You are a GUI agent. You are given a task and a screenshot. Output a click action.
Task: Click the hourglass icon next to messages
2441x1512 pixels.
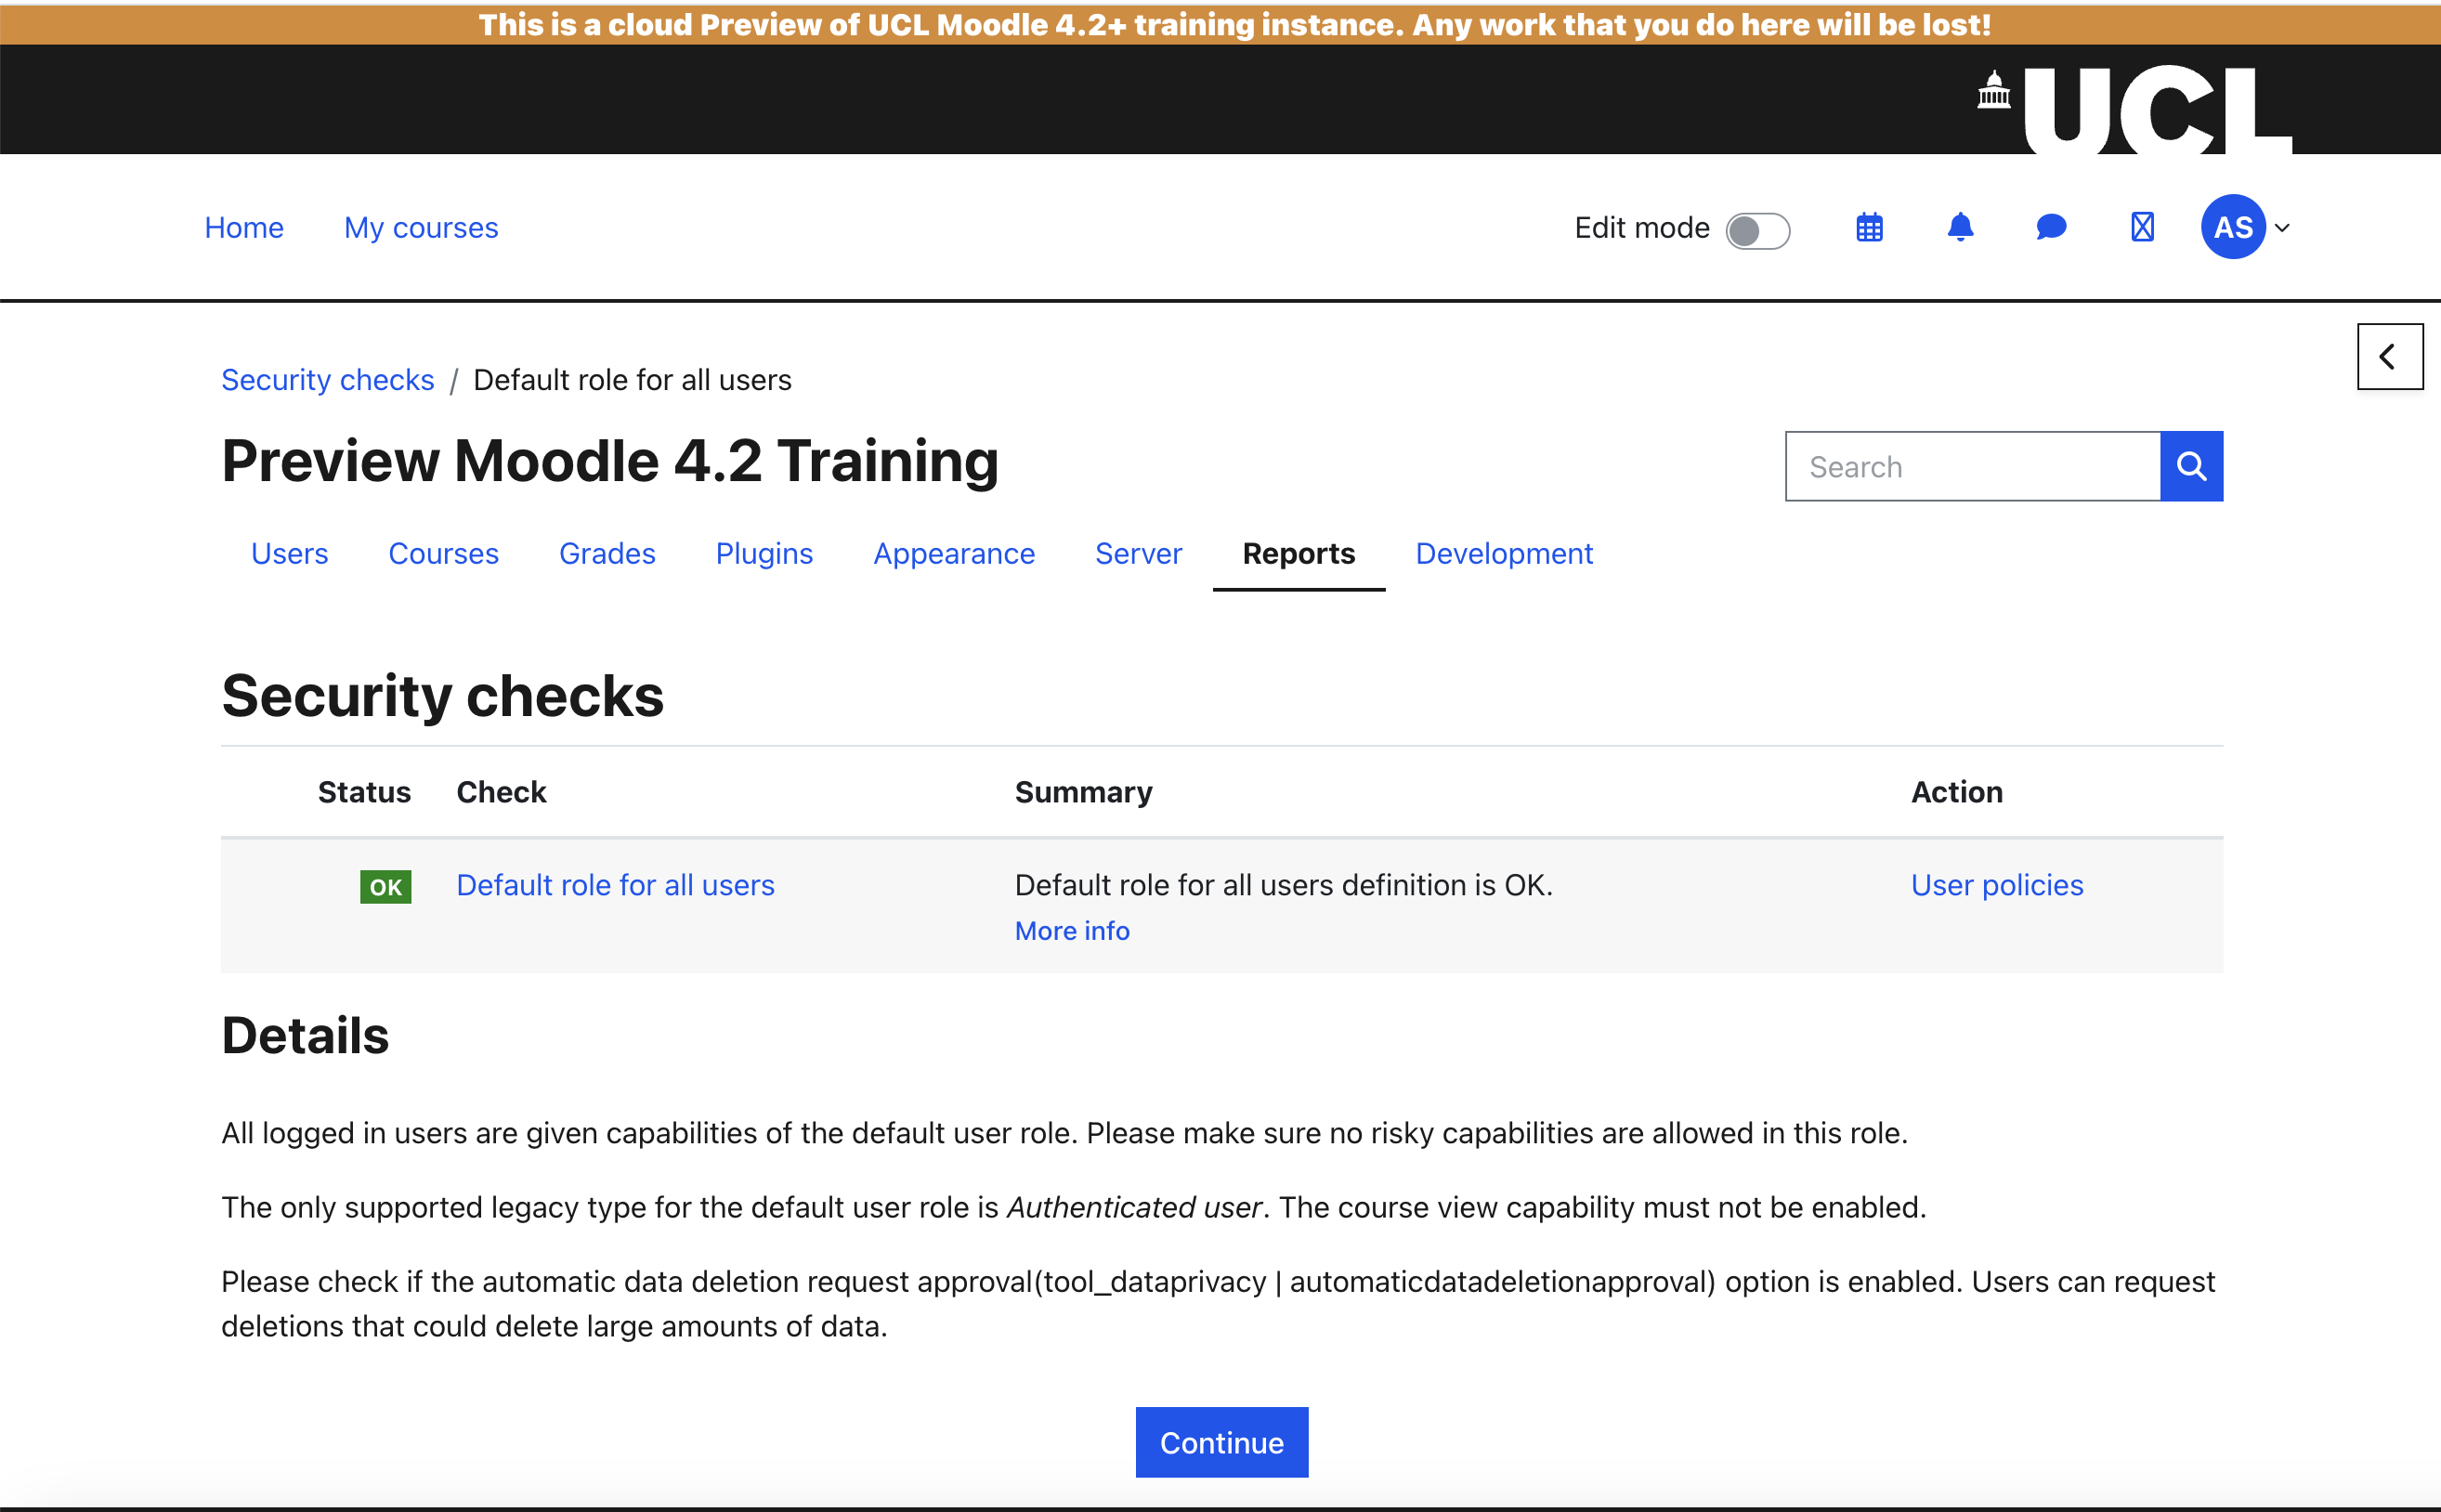pos(2142,228)
